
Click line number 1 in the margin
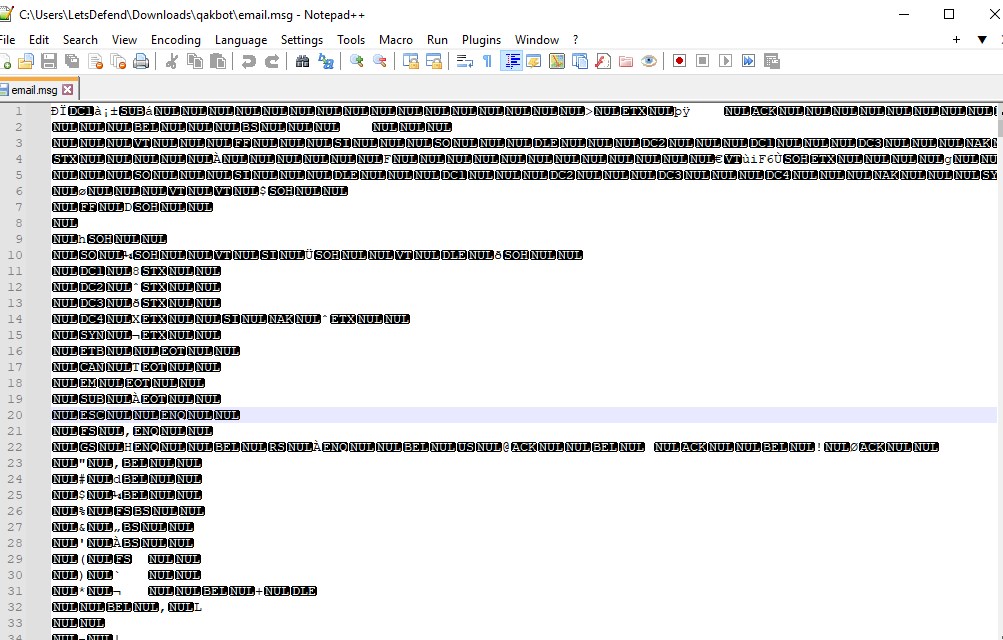coord(19,111)
